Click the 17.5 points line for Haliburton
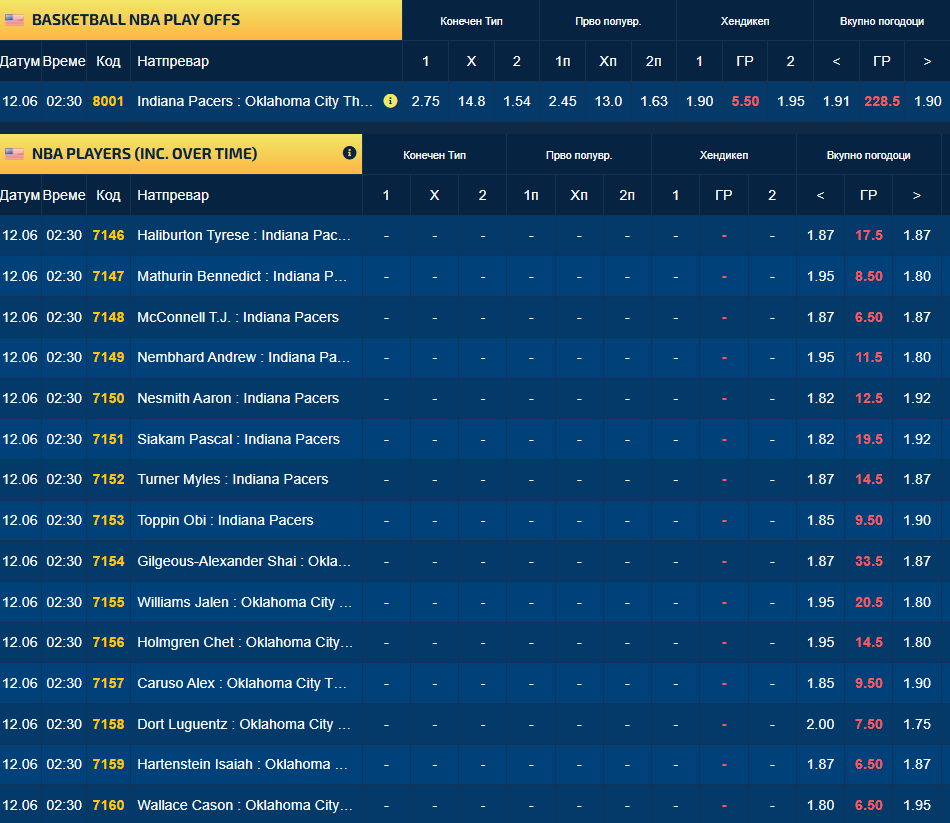Viewport: 950px width, 823px height. click(x=869, y=235)
